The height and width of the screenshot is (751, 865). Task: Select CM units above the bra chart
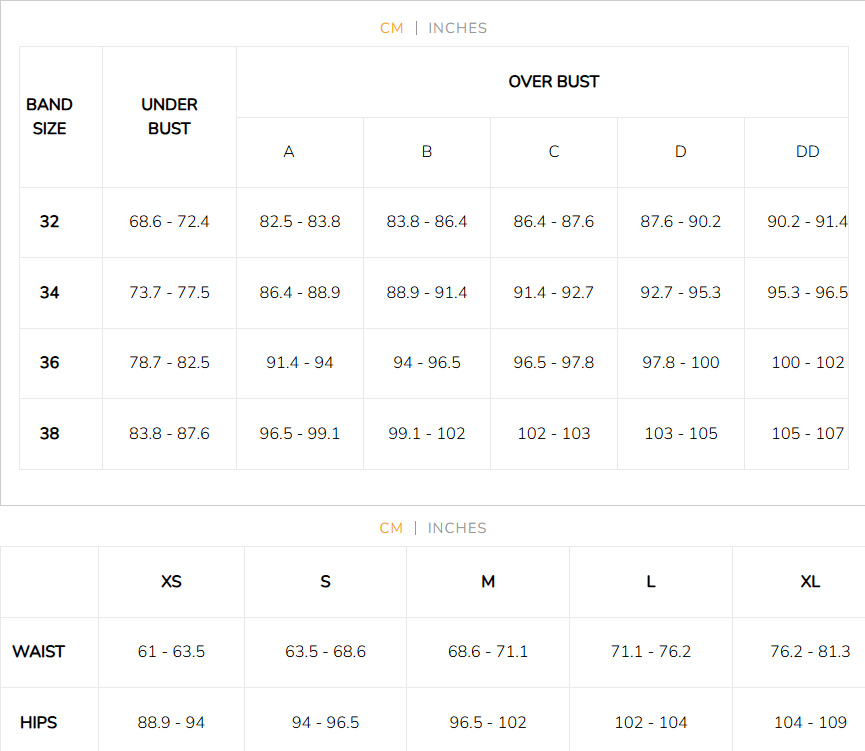pos(392,28)
